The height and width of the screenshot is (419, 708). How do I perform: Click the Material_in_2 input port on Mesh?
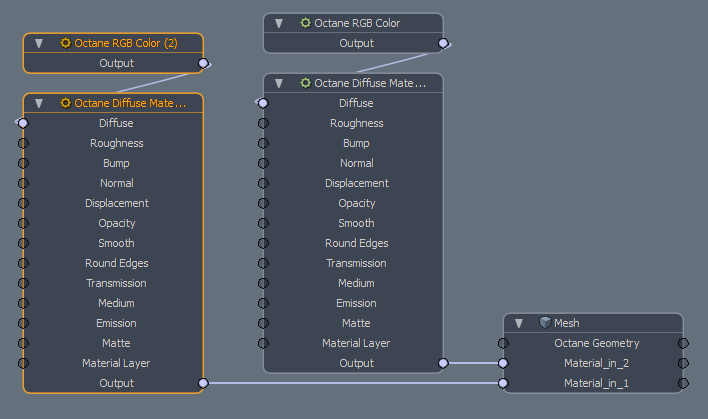click(503, 363)
